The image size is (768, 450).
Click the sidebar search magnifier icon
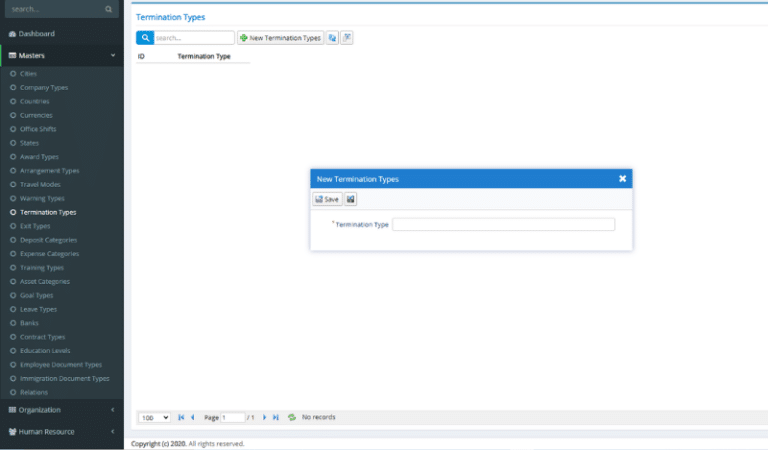point(108,9)
